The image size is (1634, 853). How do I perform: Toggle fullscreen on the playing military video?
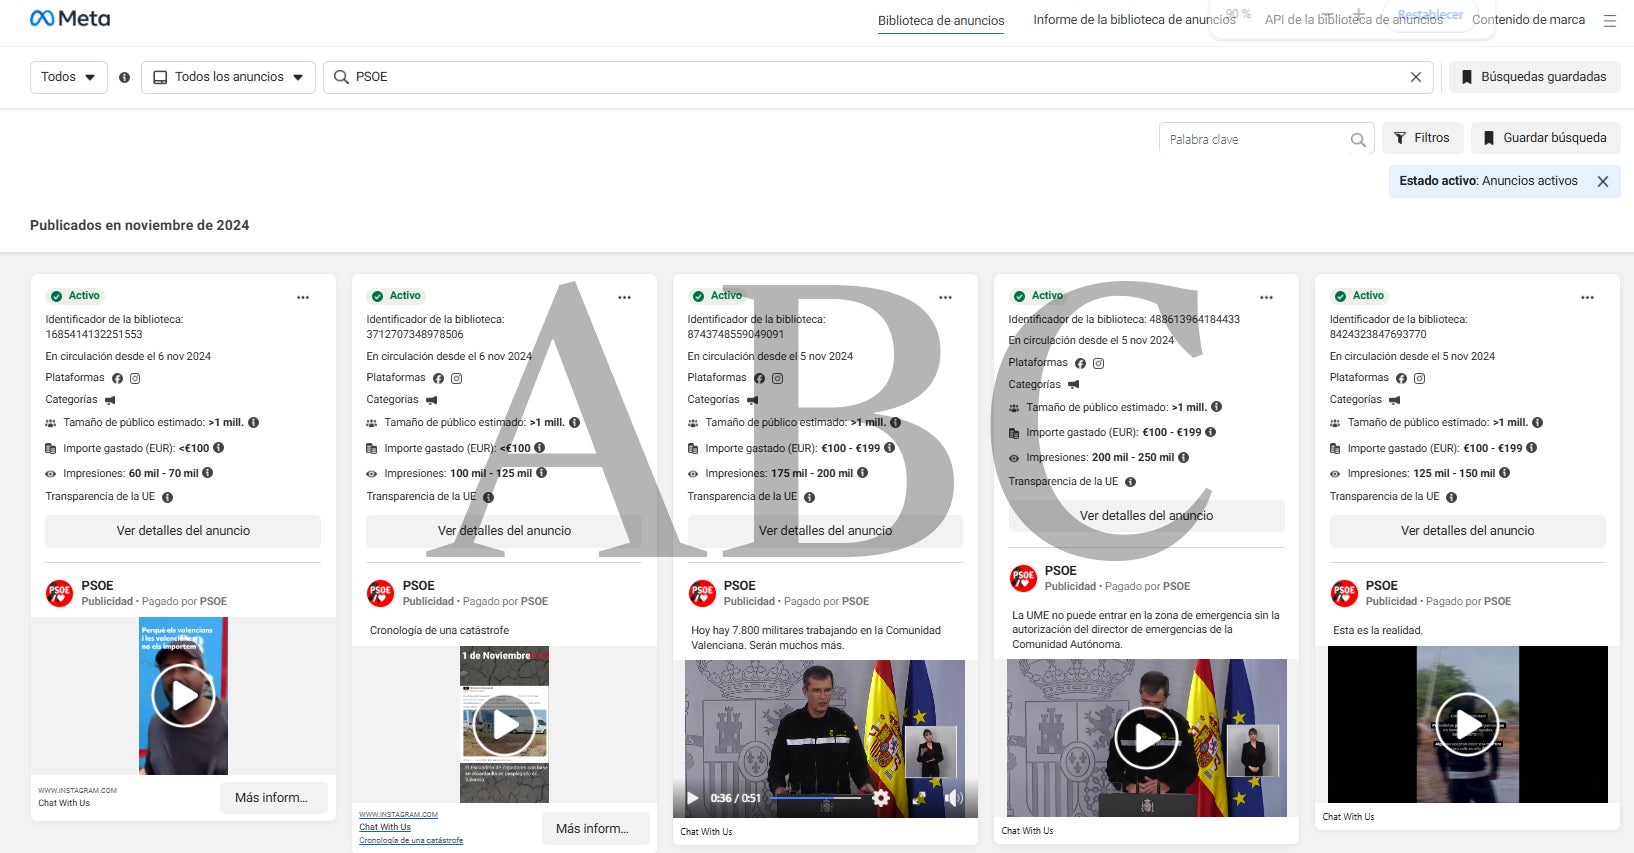(x=921, y=798)
